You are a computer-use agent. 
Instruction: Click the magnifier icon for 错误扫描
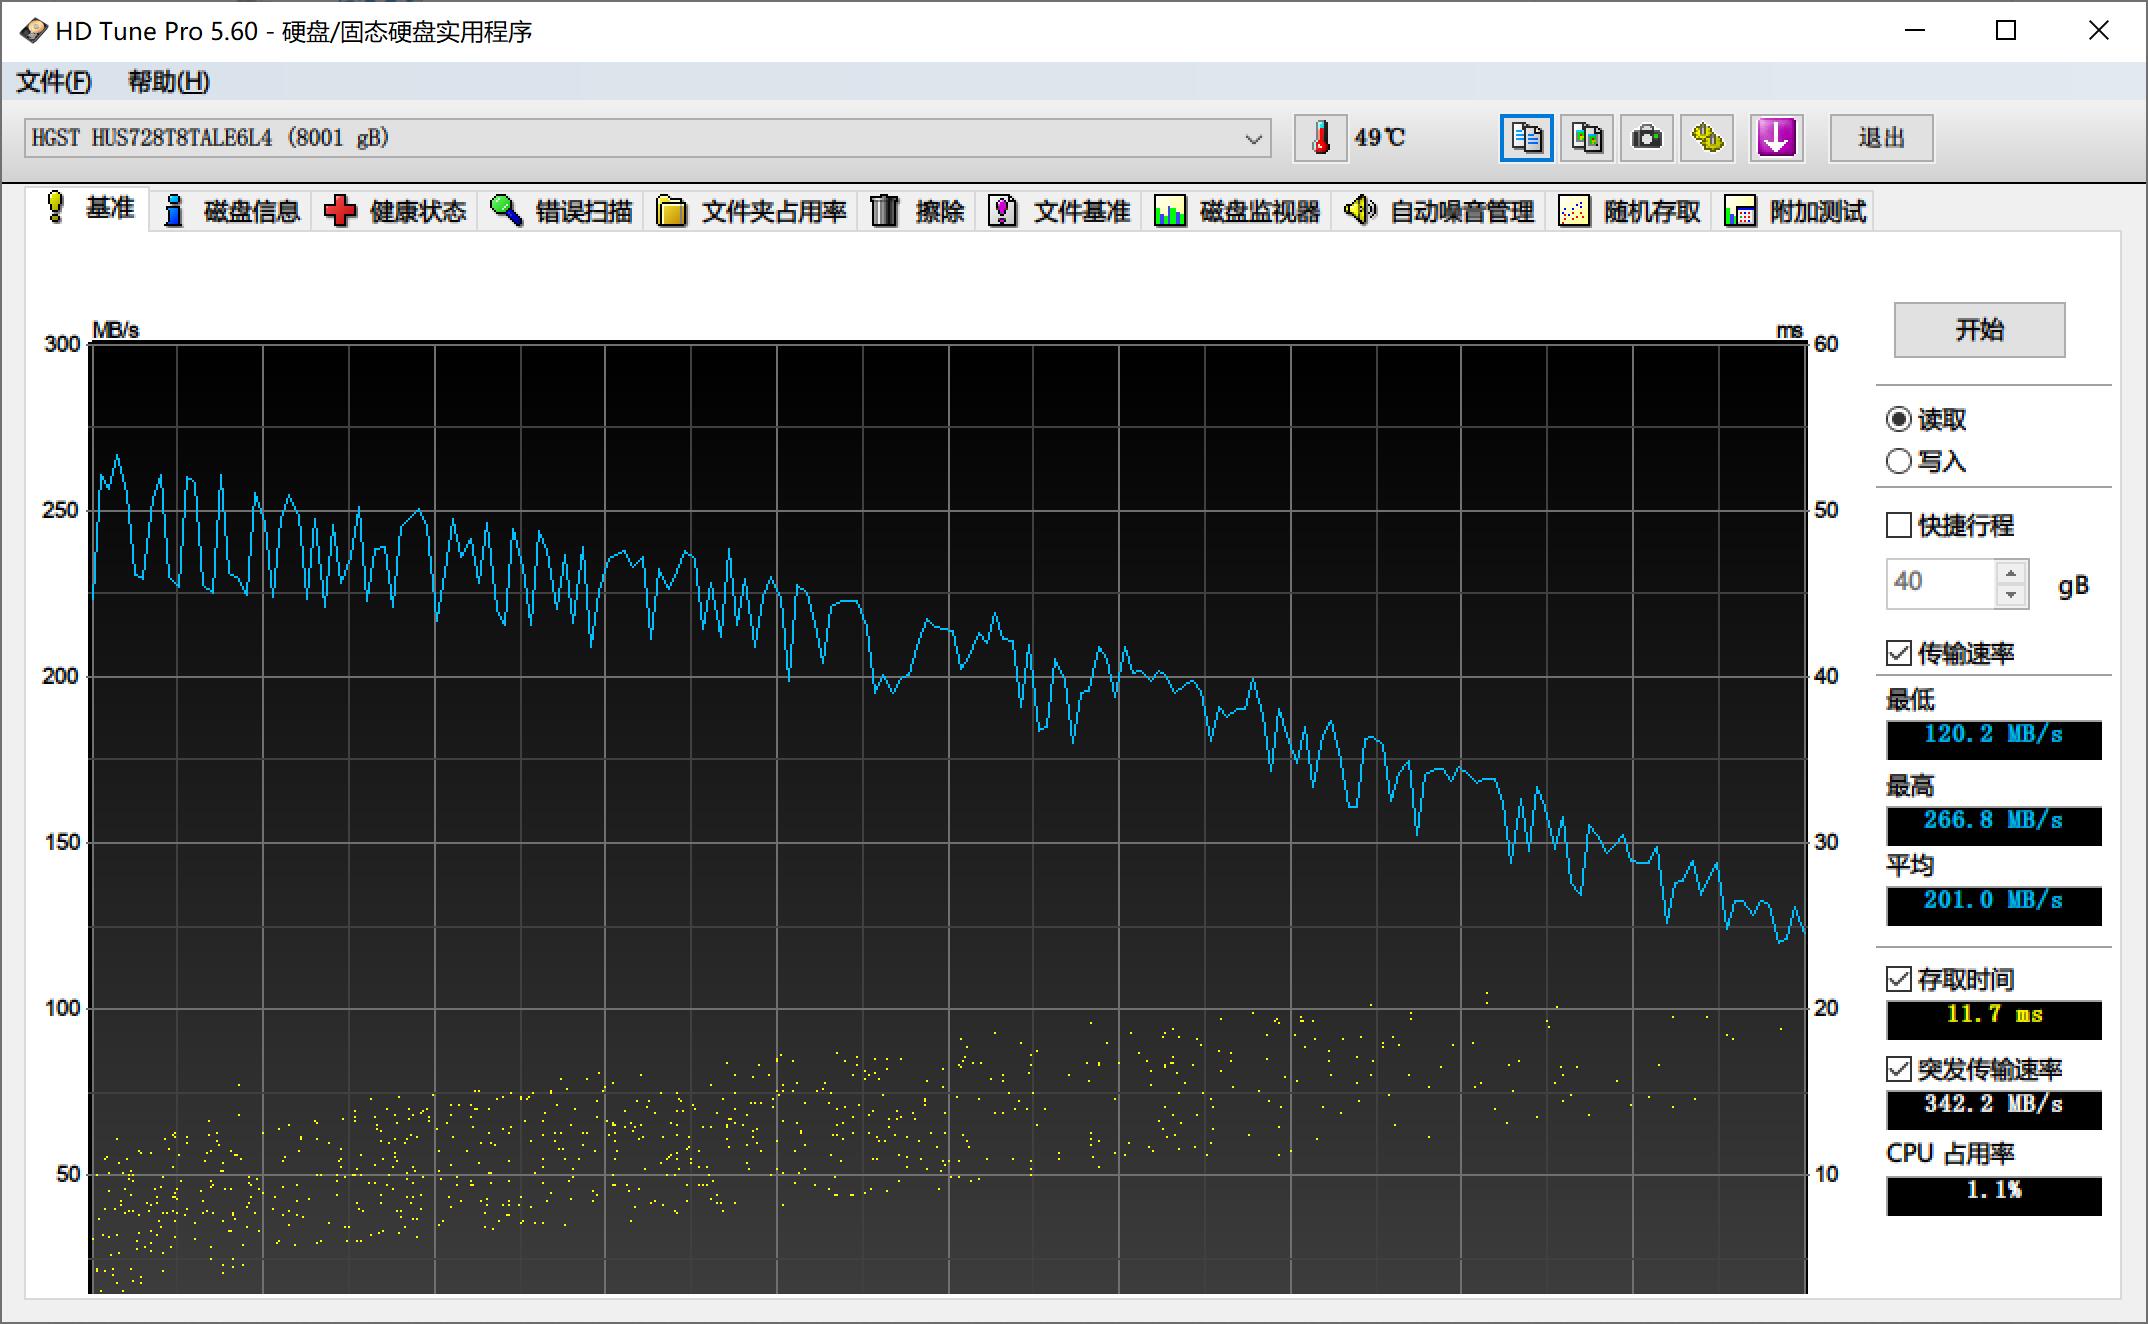tap(506, 211)
